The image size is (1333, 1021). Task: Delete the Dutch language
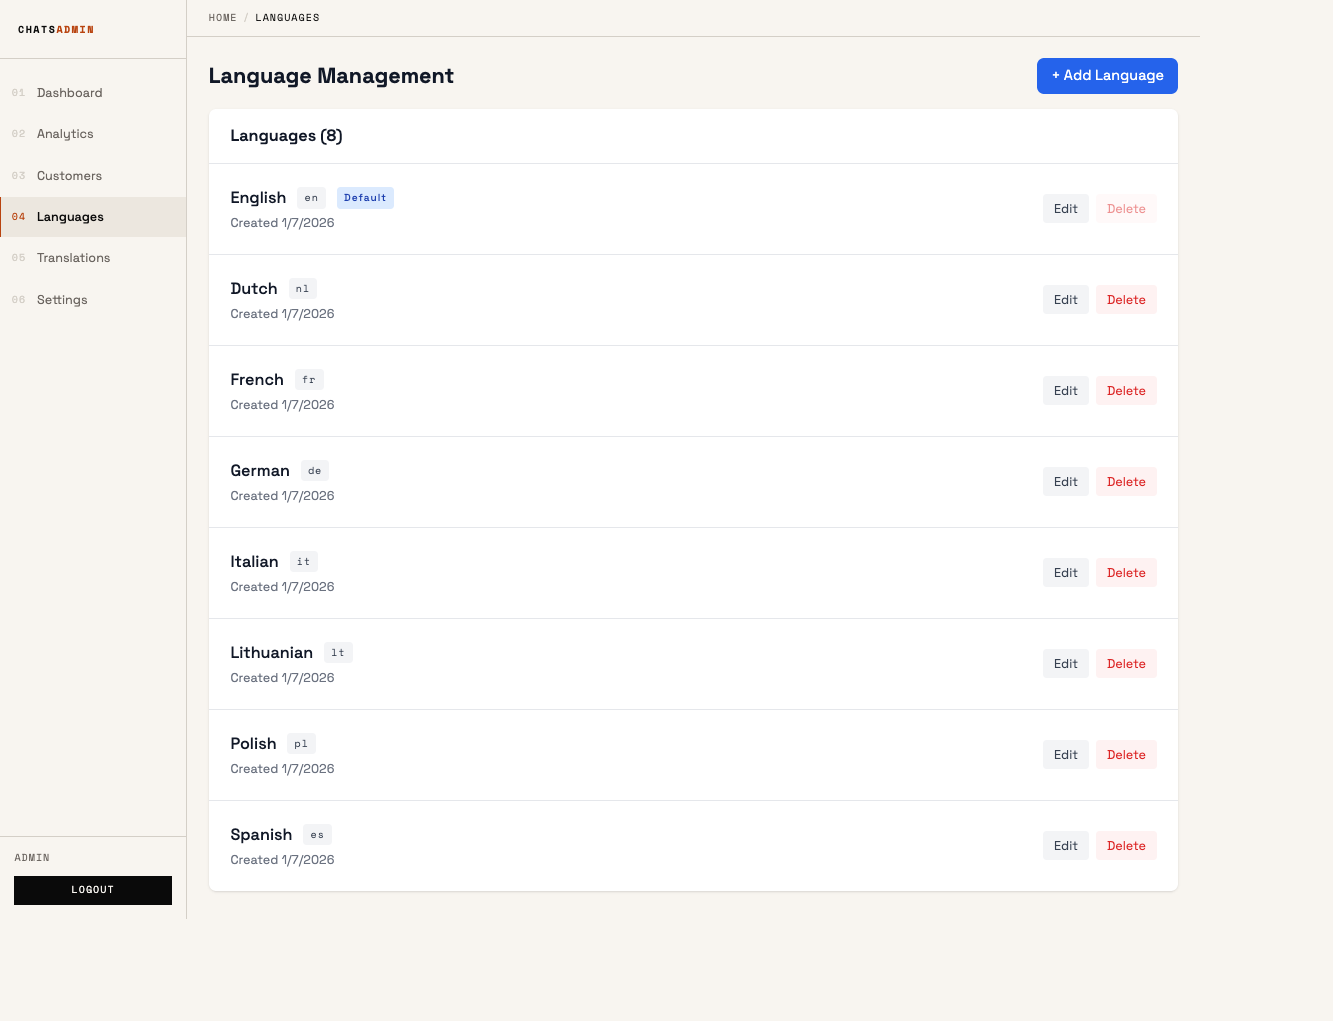point(1126,299)
